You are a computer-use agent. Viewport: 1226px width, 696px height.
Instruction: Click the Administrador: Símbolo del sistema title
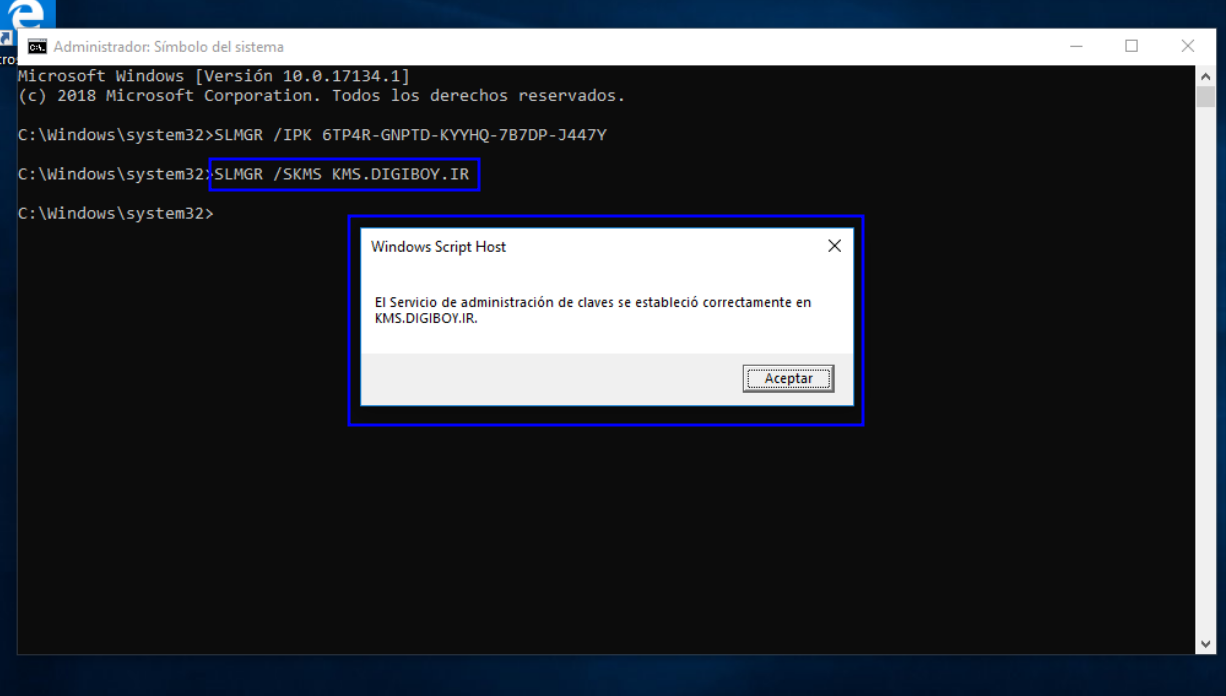coord(168,46)
